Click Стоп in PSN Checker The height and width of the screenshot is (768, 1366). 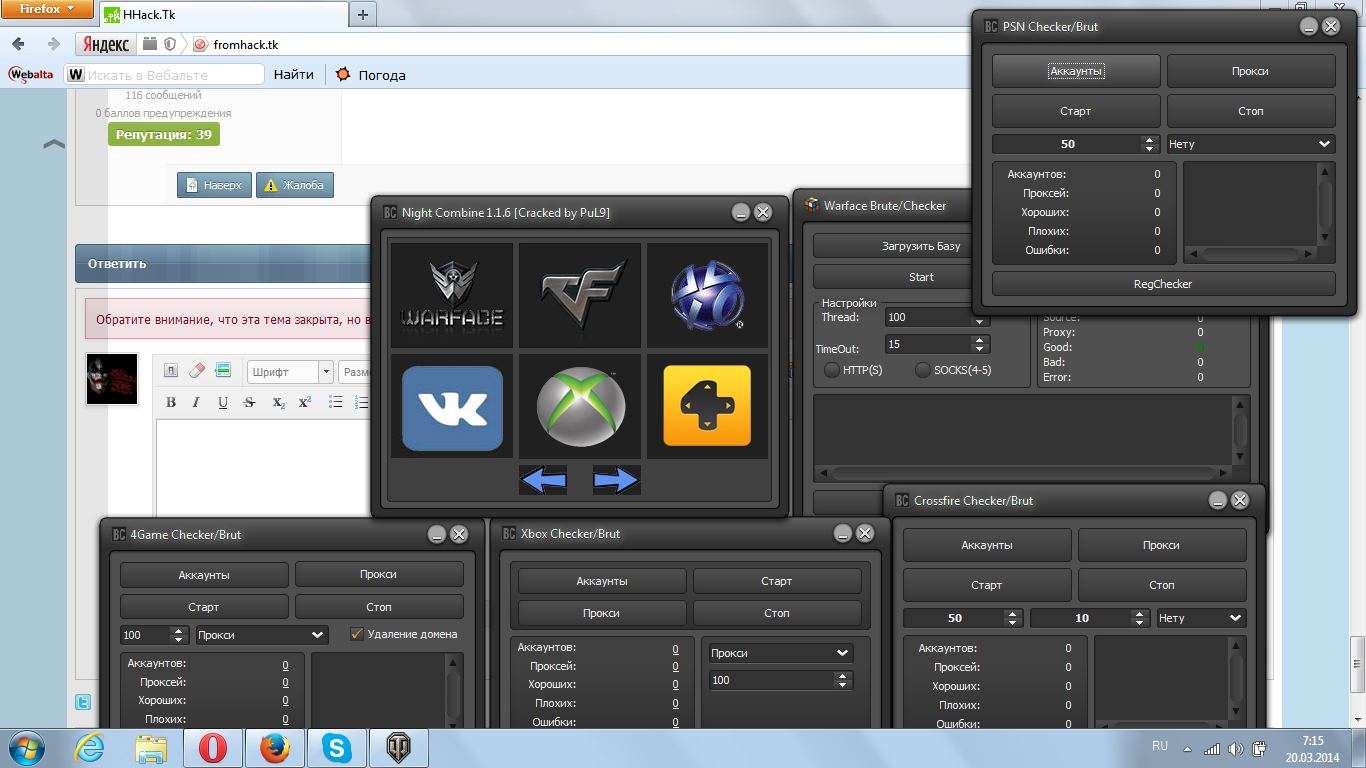coord(1251,111)
